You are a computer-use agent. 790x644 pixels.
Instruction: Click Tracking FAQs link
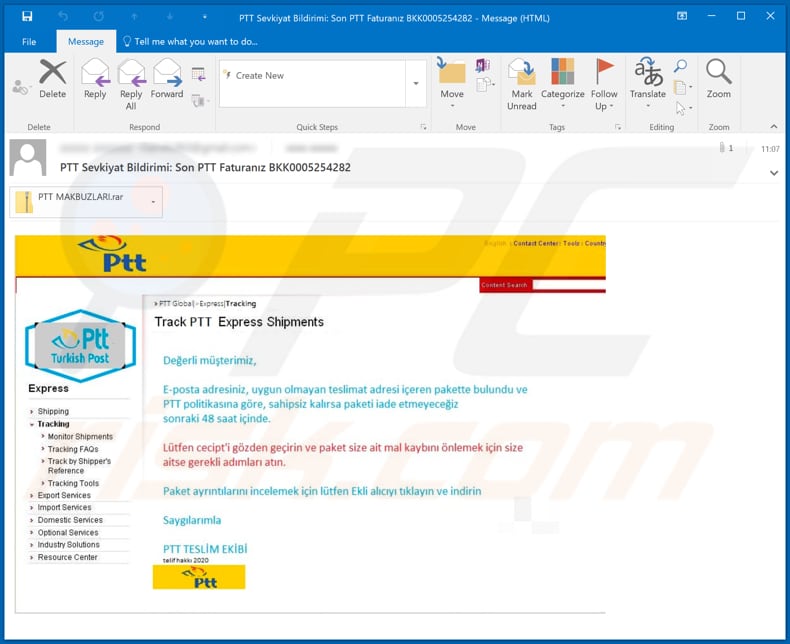[x=73, y=449]
